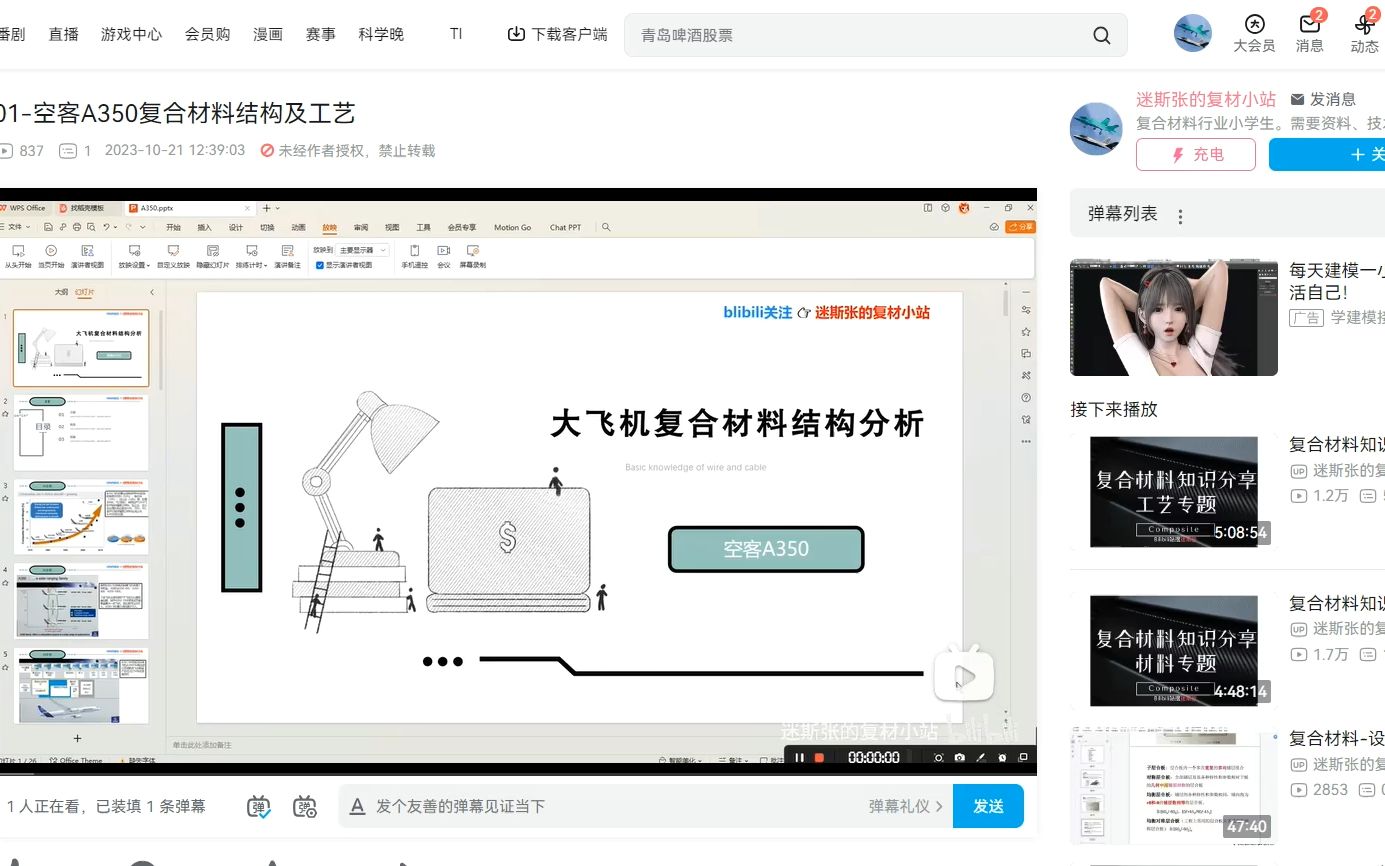Click the upload date 2023-10-21 12:39:03
Viewport: 1385px width, 866px height.
tap(175, 151)
